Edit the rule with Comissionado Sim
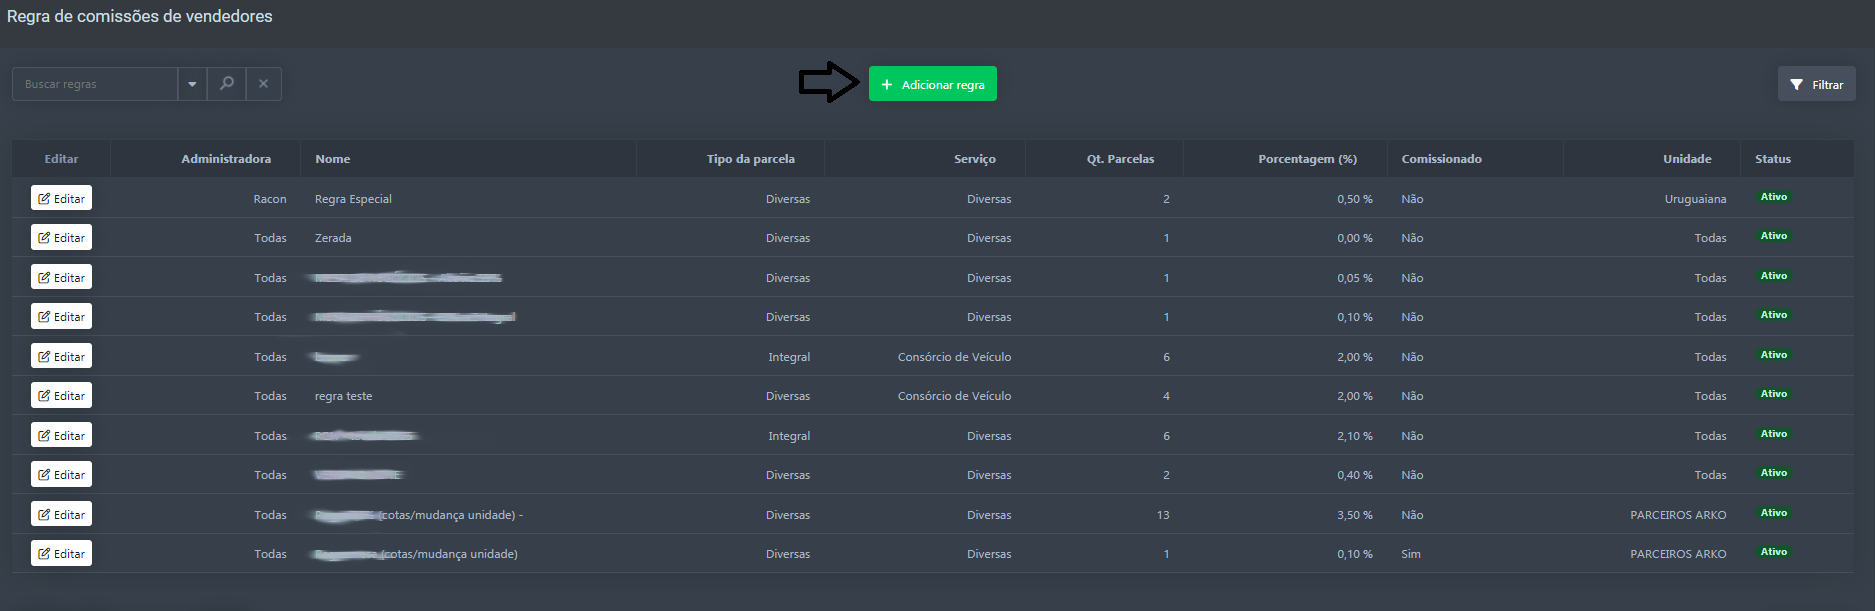The width and height of the screenshot is (1875, 611). click(x=61, y=554)
